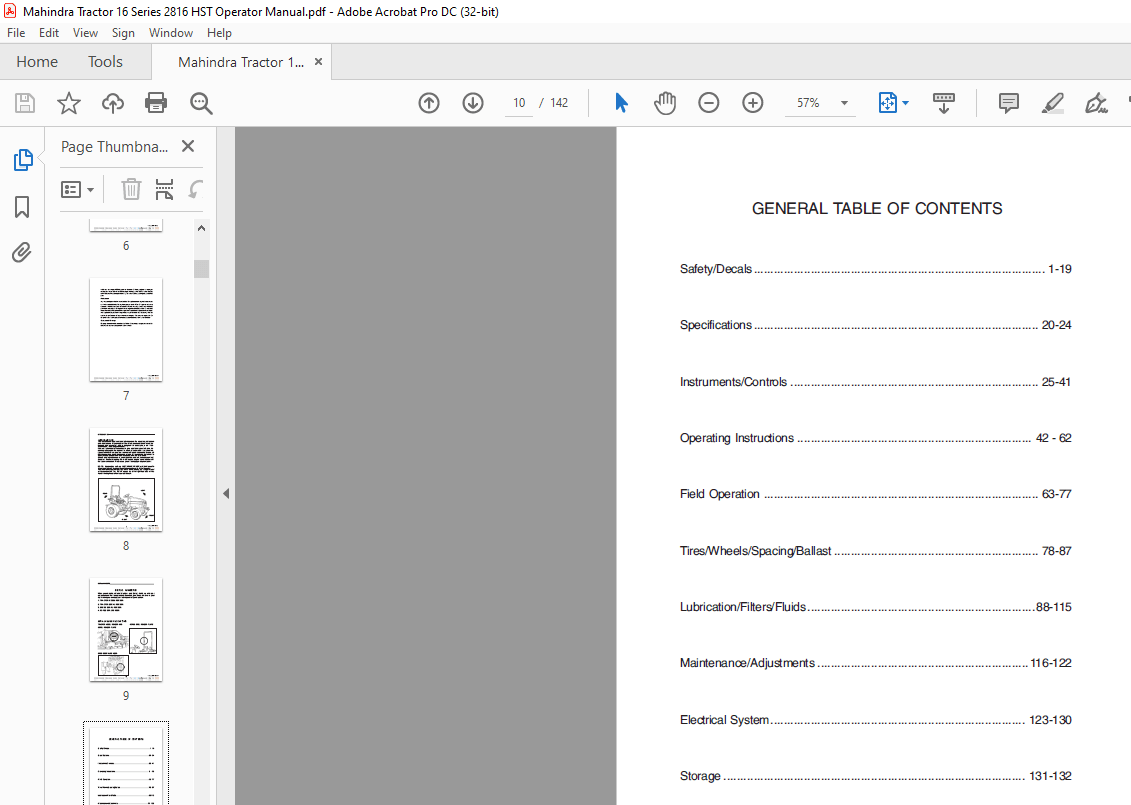Click the Add comment sticky note button
The image size is (1131, 805).
pyautogui.click(x=1008, y=103)
